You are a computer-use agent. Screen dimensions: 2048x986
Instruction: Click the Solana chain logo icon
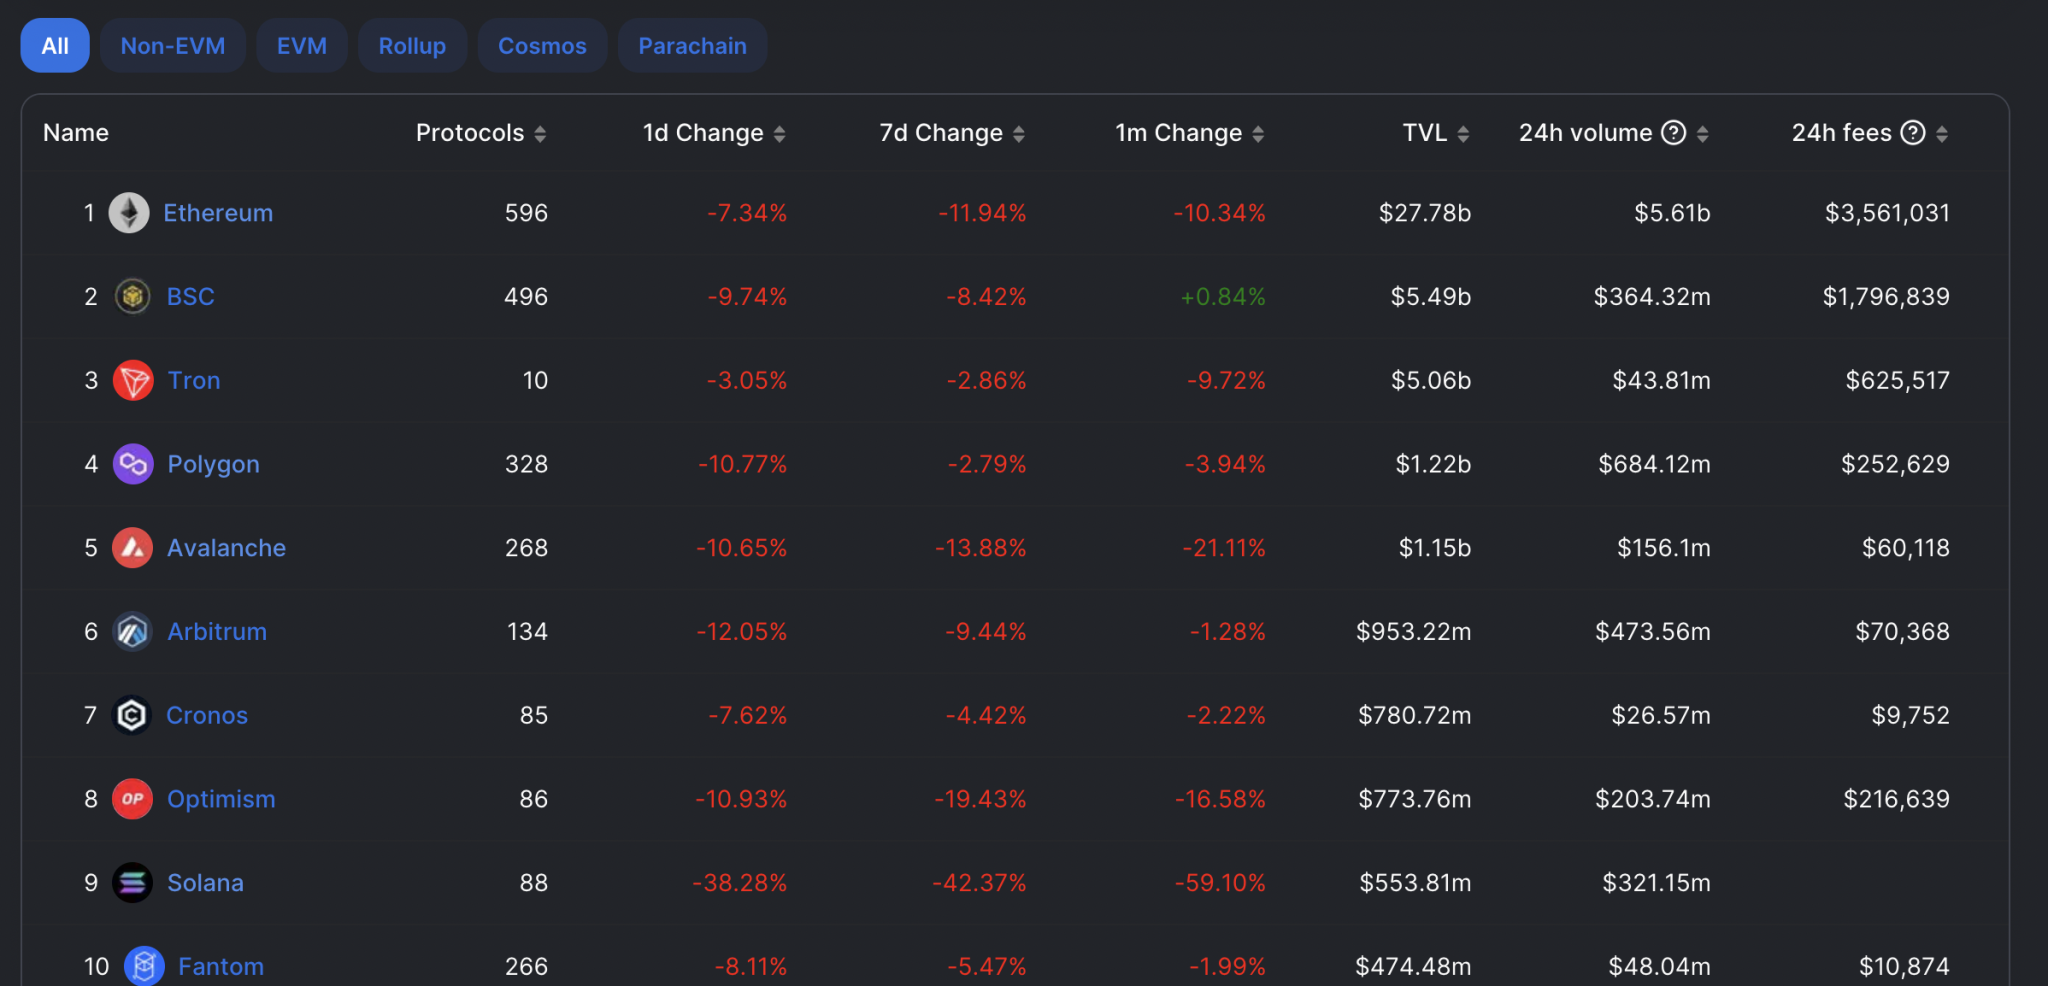[x=132, y=883]
